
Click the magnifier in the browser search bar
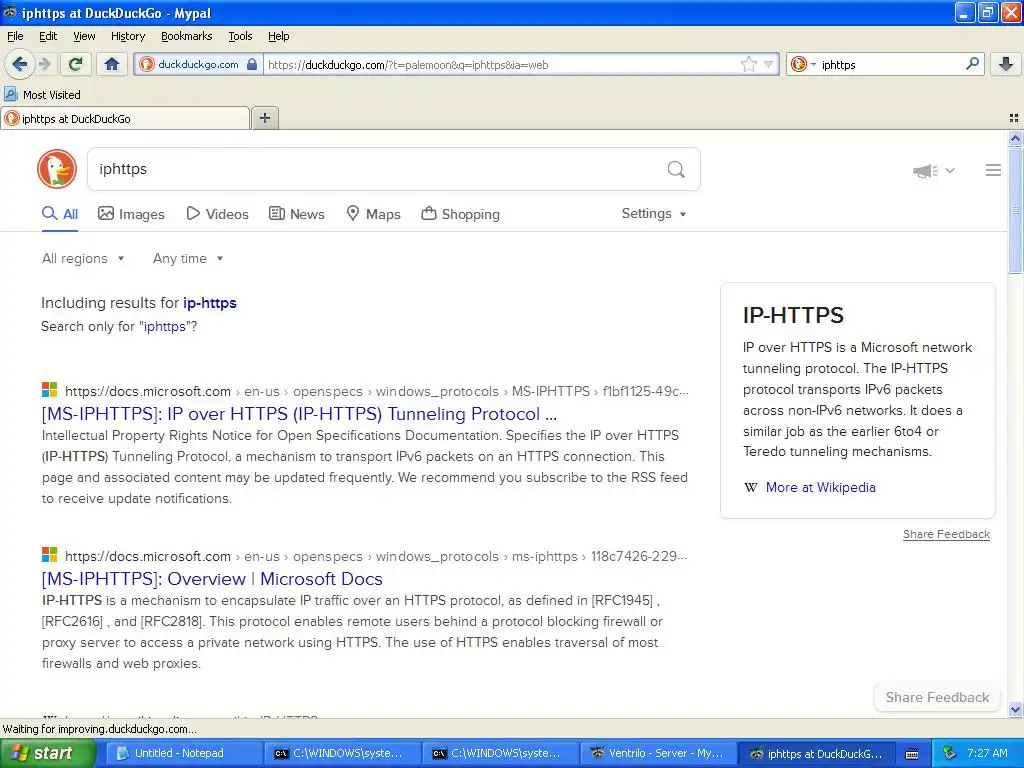tap(972, 64)
